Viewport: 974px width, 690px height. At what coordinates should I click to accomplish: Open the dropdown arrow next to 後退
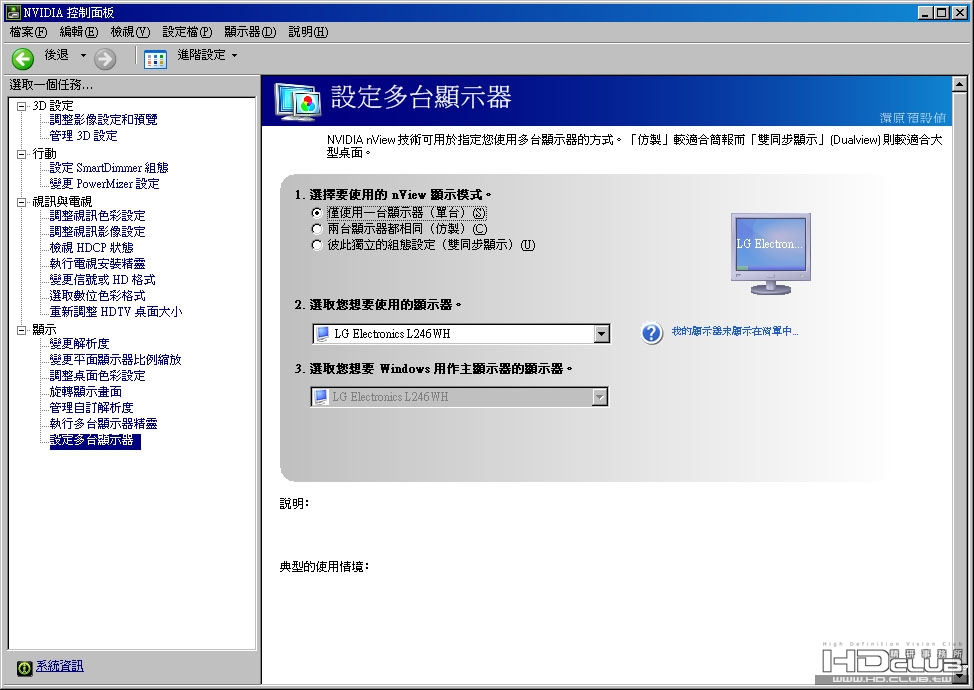[x=83, y=55]
